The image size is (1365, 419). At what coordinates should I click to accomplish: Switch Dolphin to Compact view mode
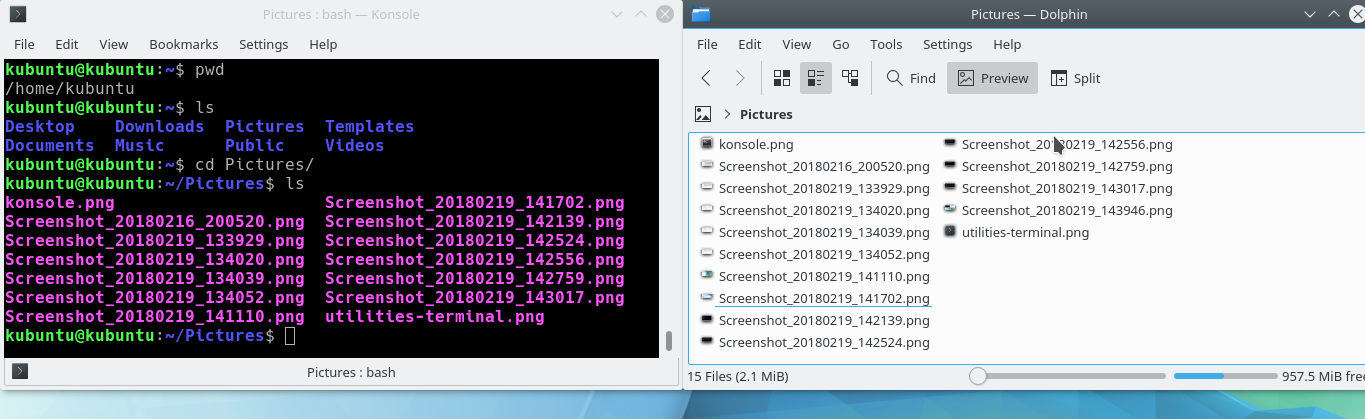[x=816, y=78]
